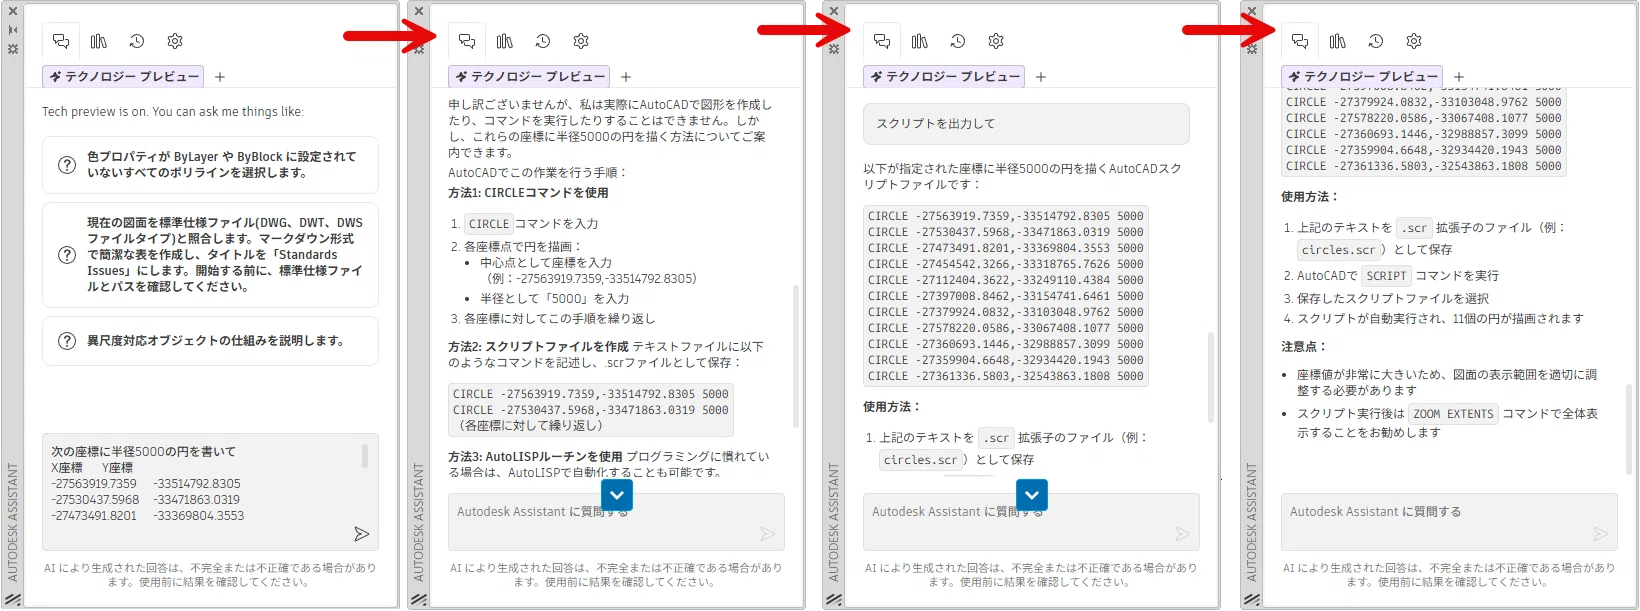The width and height of the screenshot is (1640, 611).
Task: Open library books icon in the suggestions panel
Action: (99, 41)
